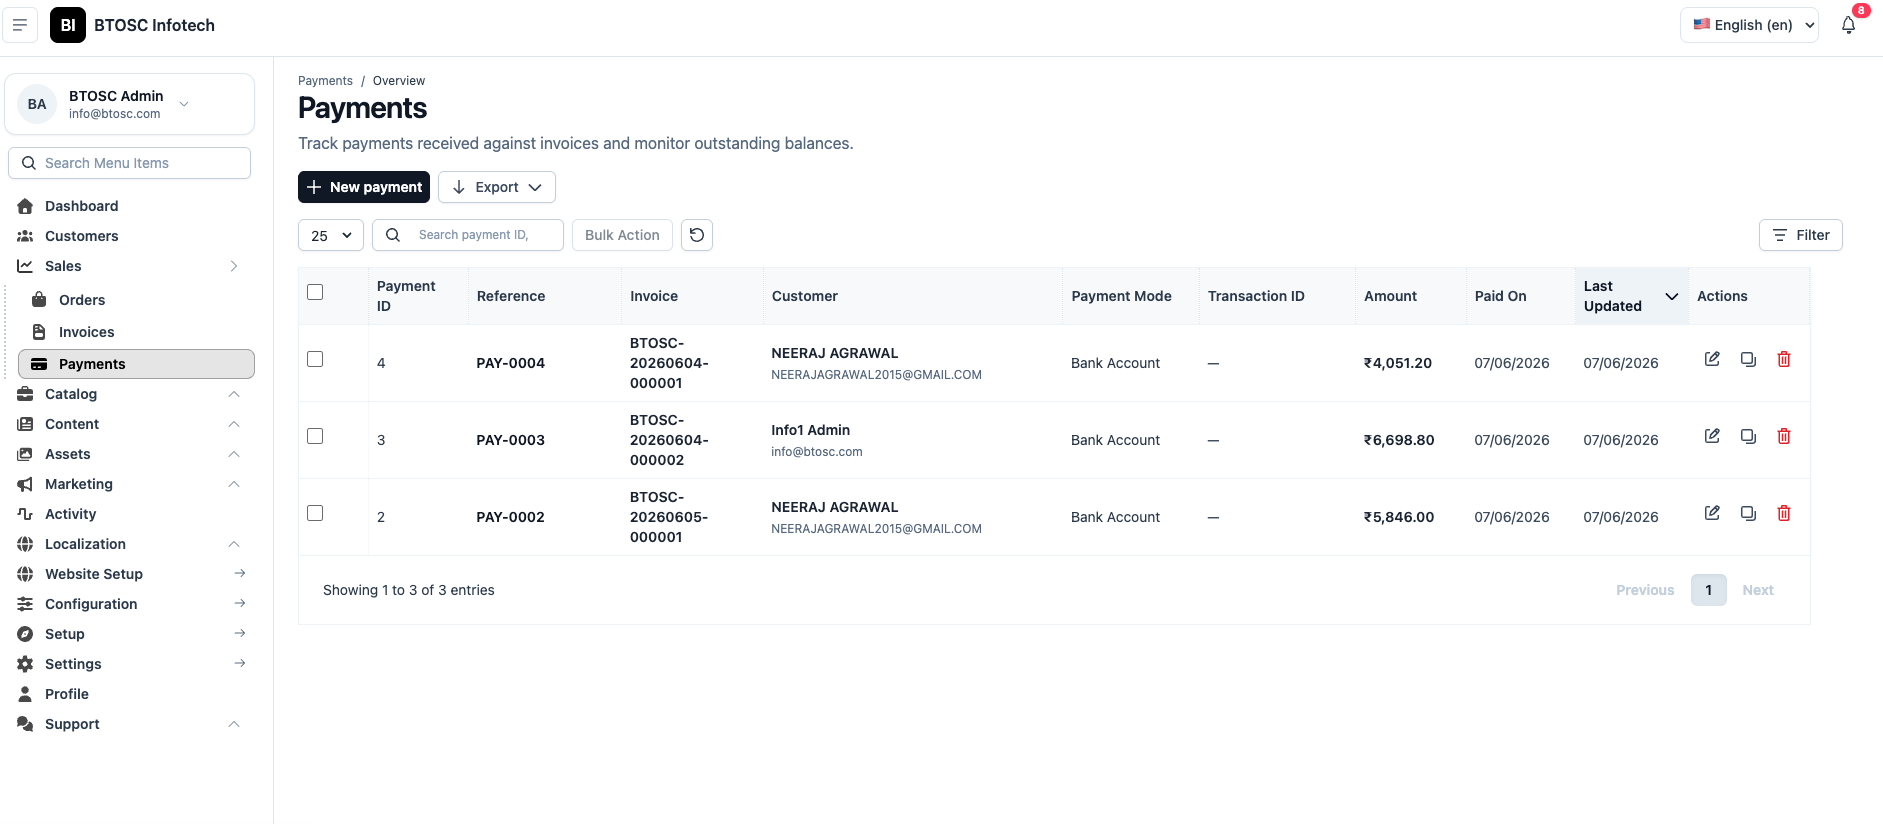This screenshot has height=824, width=1883.
Task: Go to Customers in the sidebar
Action: pos(81,236)
